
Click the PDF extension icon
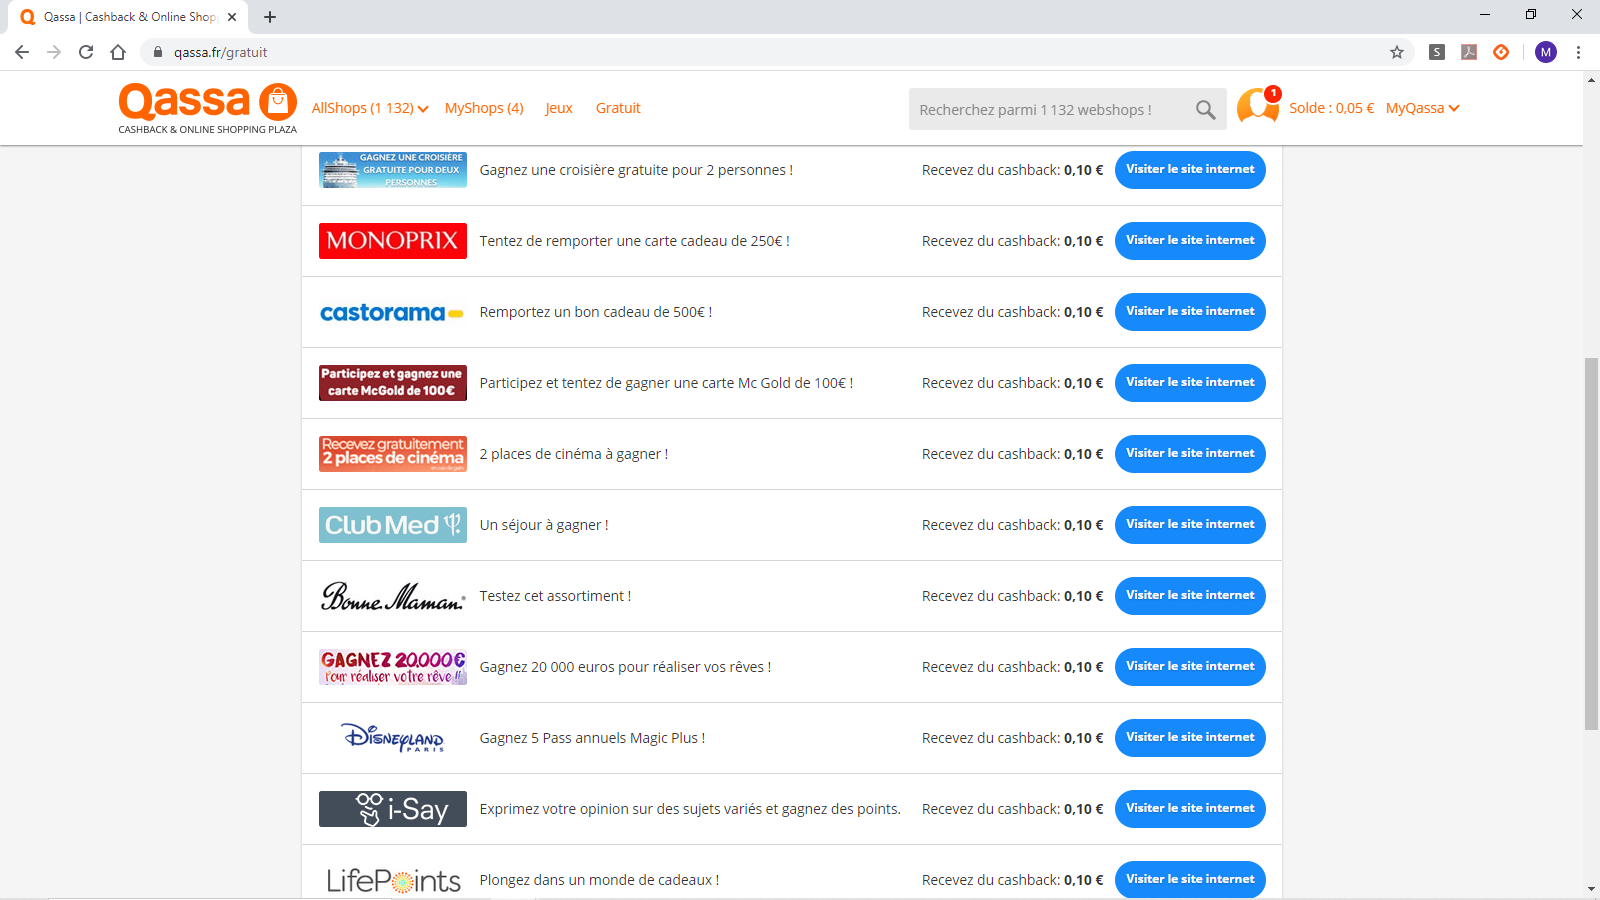pyautogui.click(x=1469, y=52)
